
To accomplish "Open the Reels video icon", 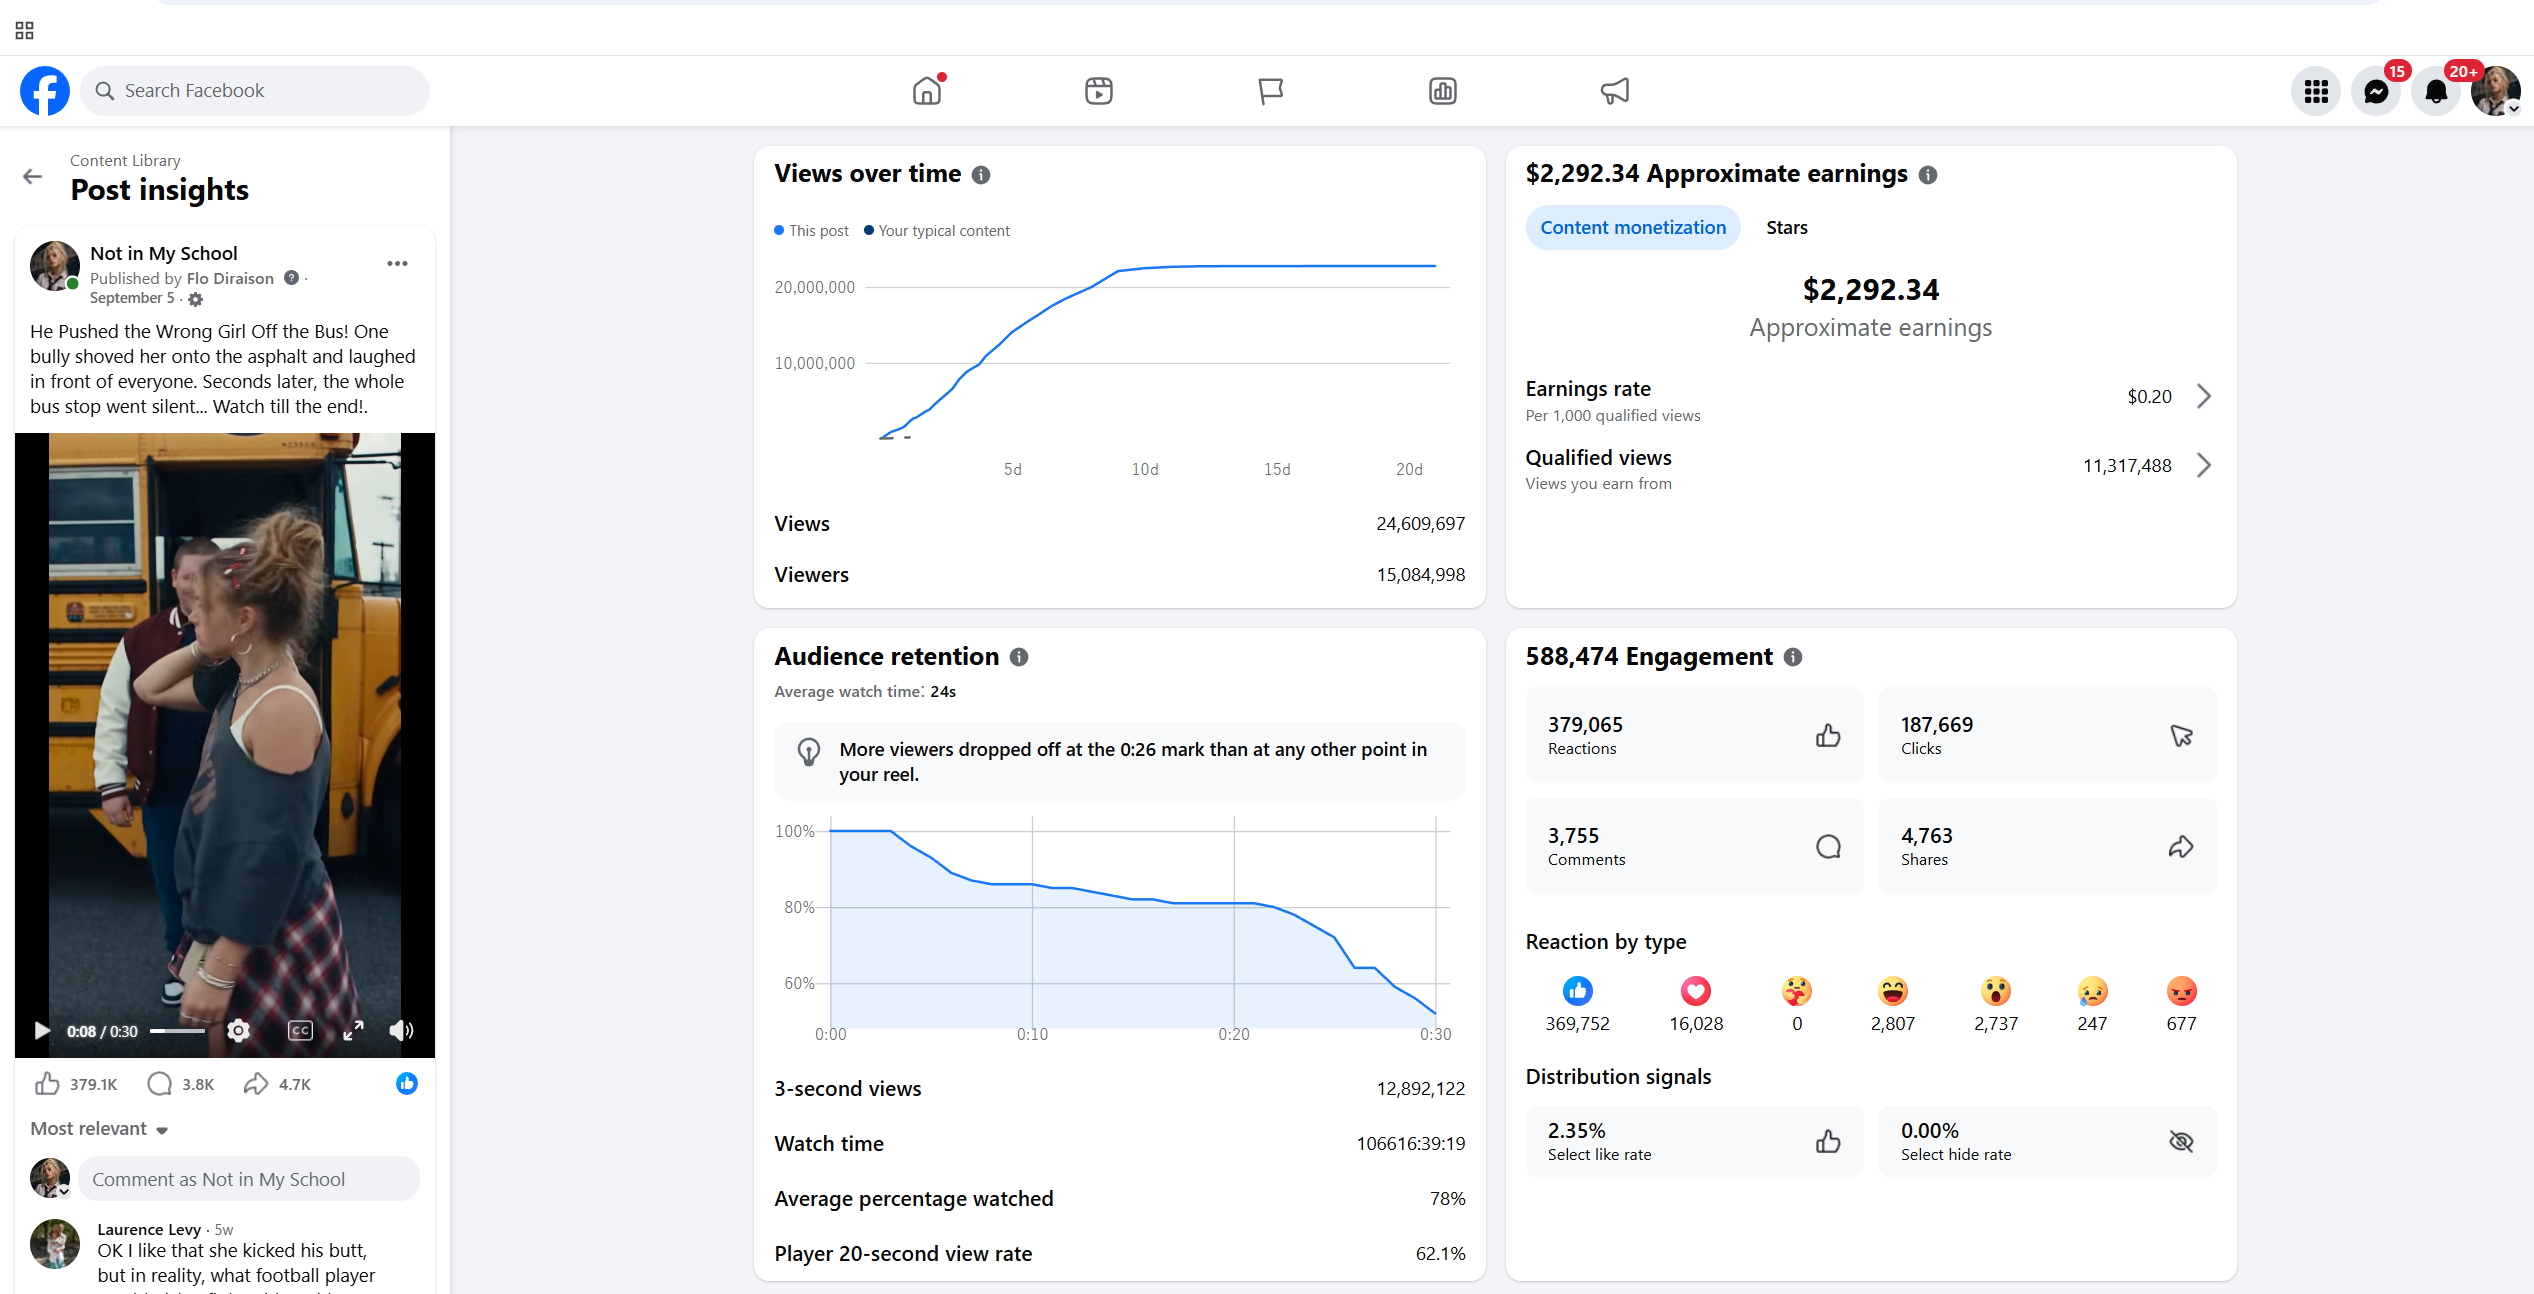I will pyautogui.click(x=1099, y=91).
